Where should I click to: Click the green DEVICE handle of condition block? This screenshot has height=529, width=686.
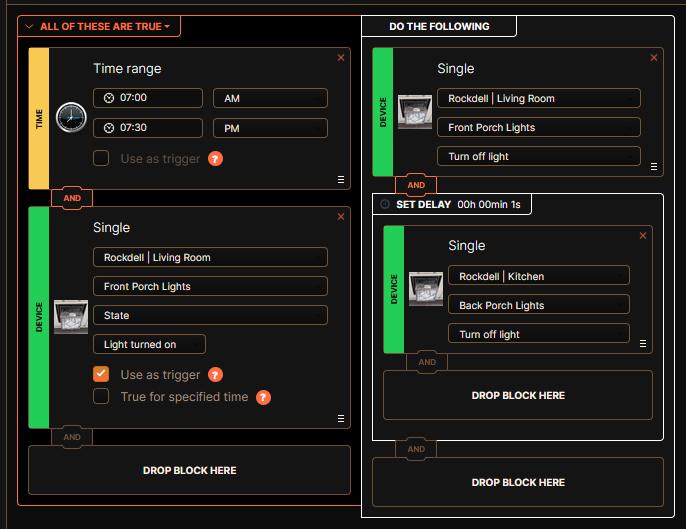click(x=39, y=317)
